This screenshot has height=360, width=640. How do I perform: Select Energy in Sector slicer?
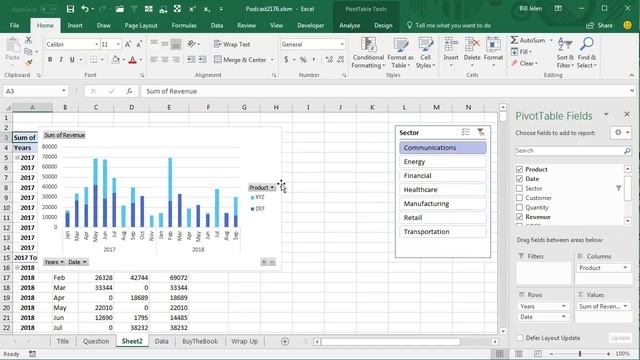point(443,162)
